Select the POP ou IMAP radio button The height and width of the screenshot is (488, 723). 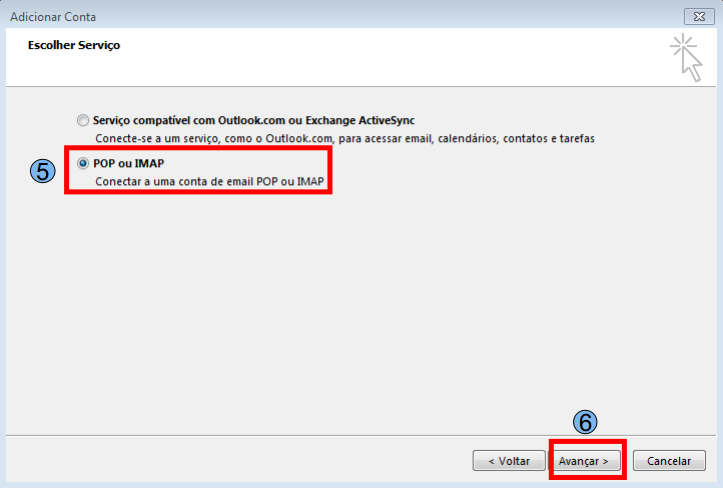tap(83, 163)
